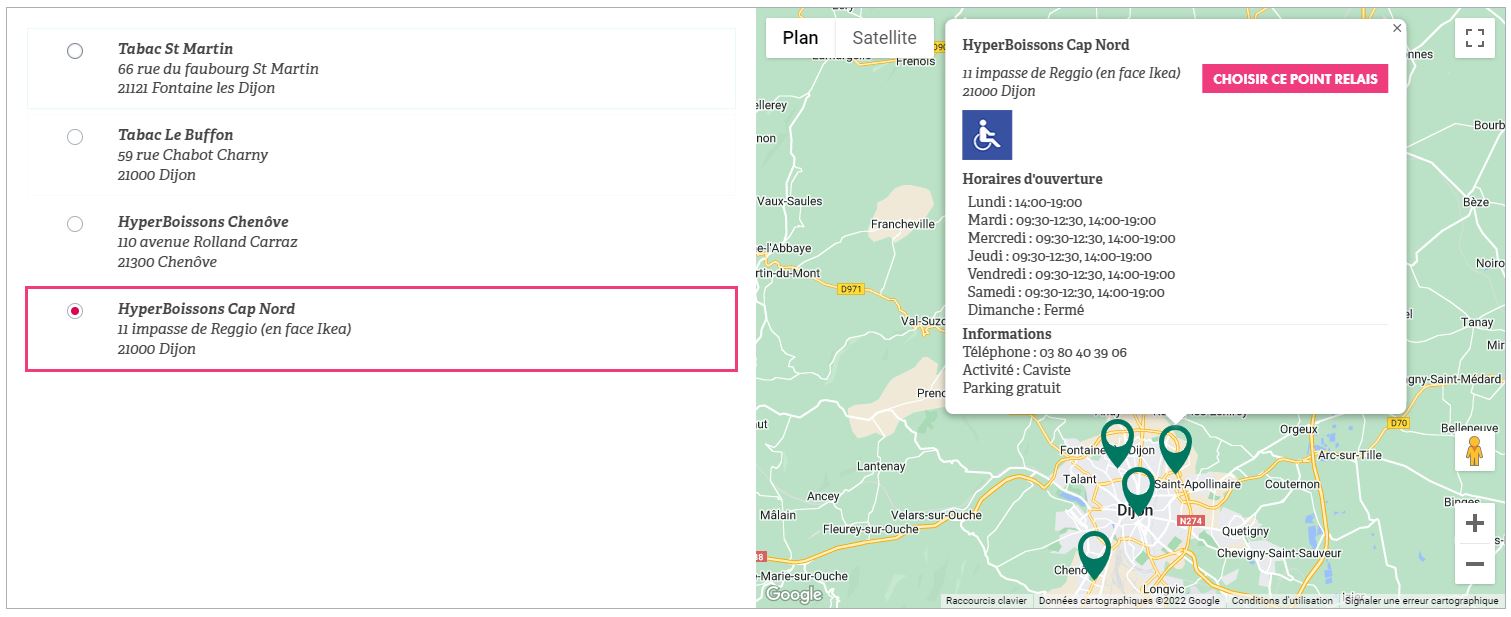The image size is (1511, 617).
Task: Click Signaler une erreur cartographique link
Action: 1421,601
